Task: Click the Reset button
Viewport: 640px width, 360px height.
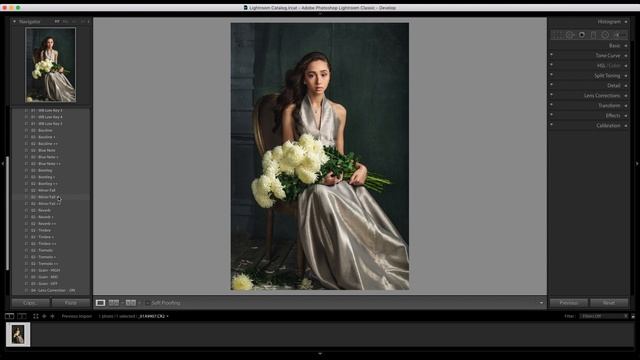Action: coord(609,303)
